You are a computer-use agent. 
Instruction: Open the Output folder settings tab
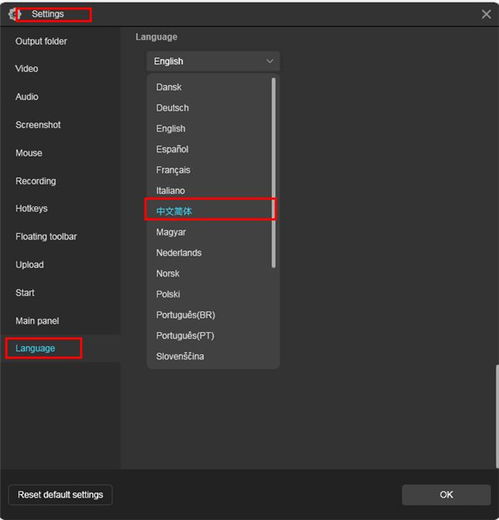(41, 41)
